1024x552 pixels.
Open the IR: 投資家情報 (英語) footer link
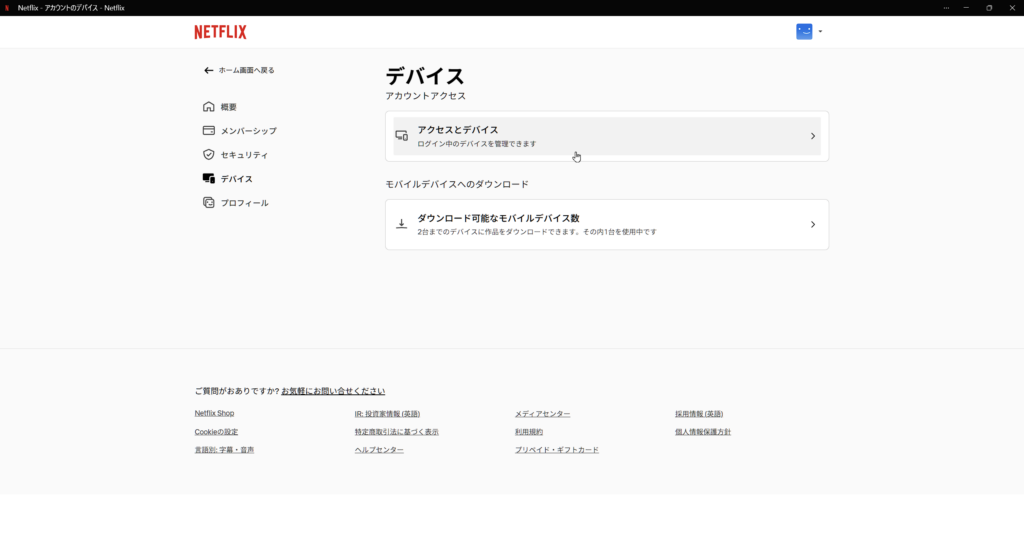tap(387, 414)
